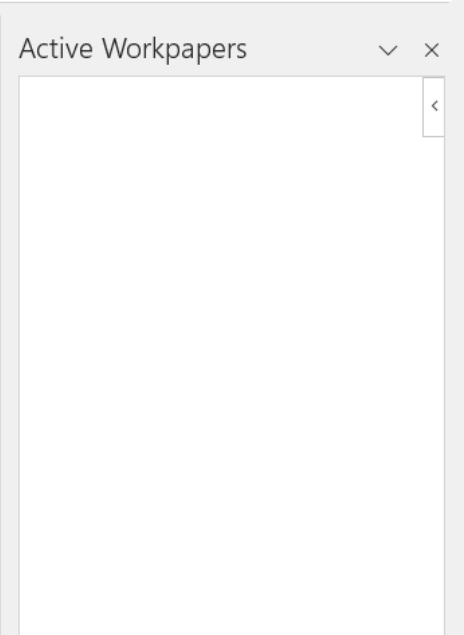Click the word Active in the pane title
464x635 pixels.
[x=56, y=49]
